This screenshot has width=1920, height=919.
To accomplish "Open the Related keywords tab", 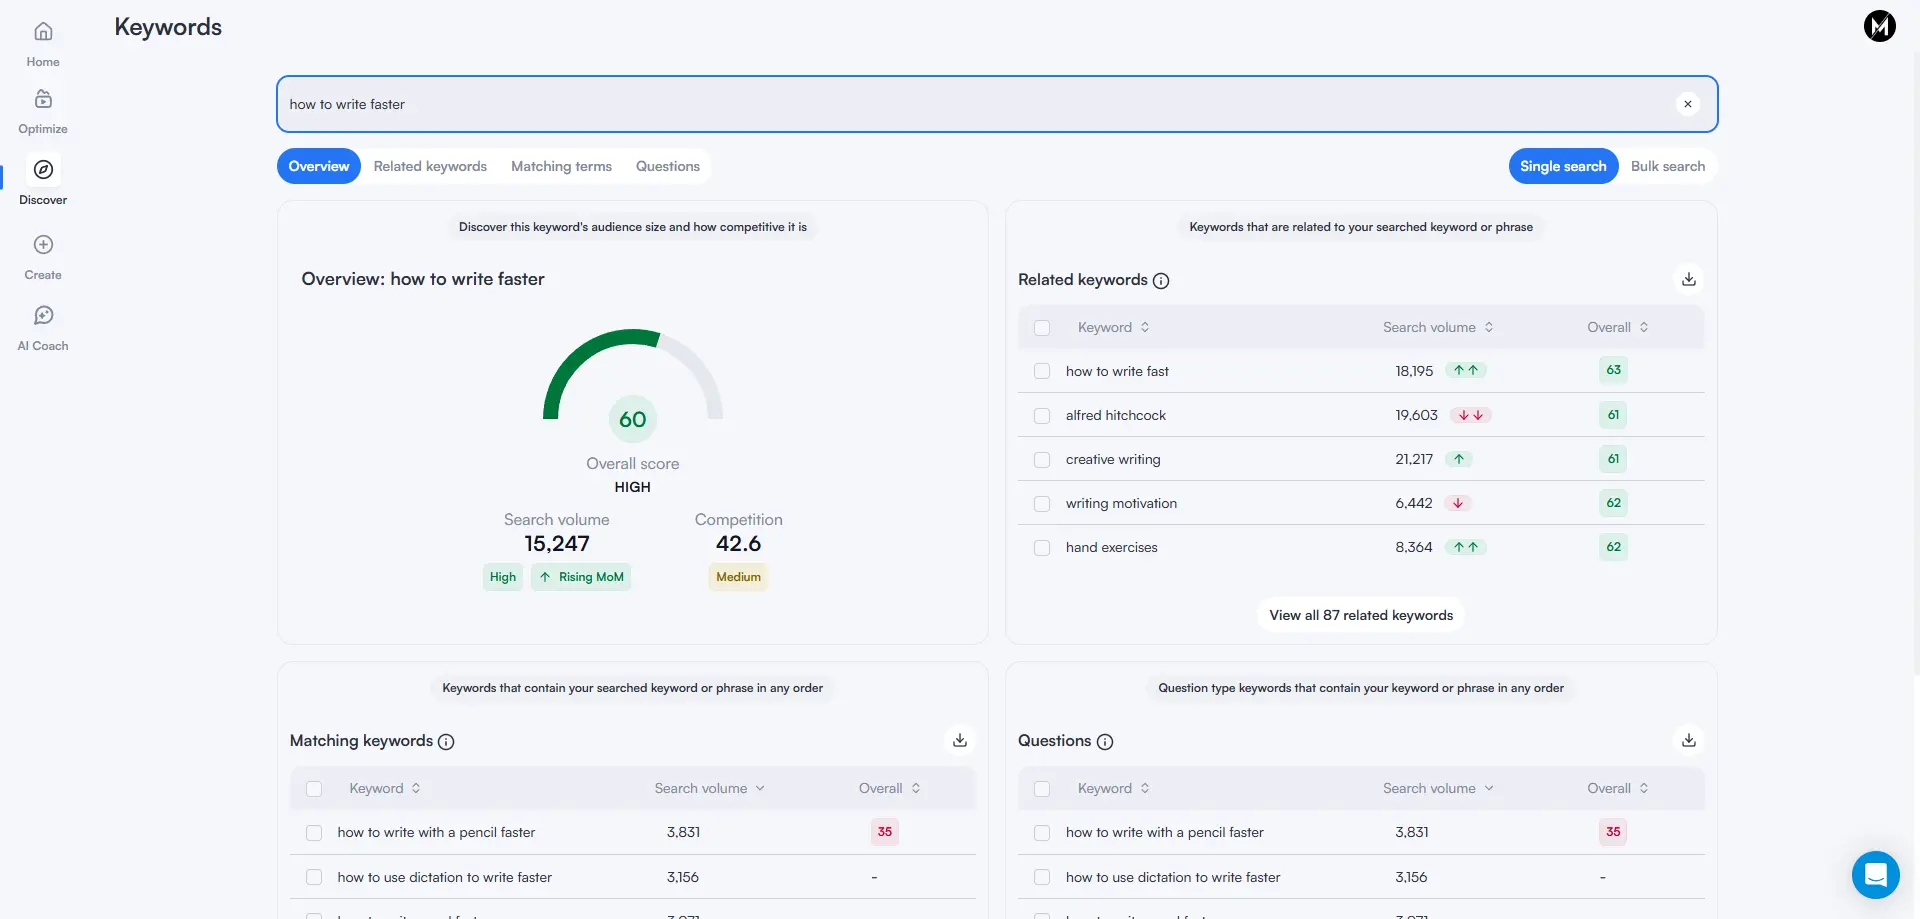I will click(x=429, y=166).
